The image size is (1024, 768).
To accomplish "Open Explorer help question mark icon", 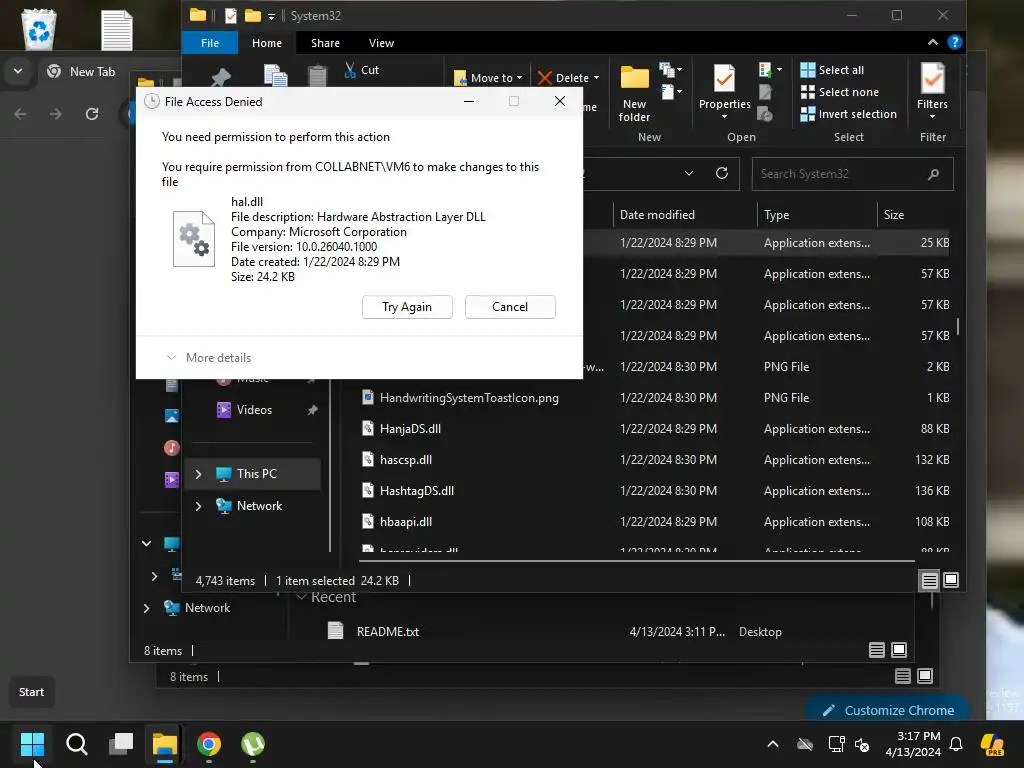I will [955, 42].
